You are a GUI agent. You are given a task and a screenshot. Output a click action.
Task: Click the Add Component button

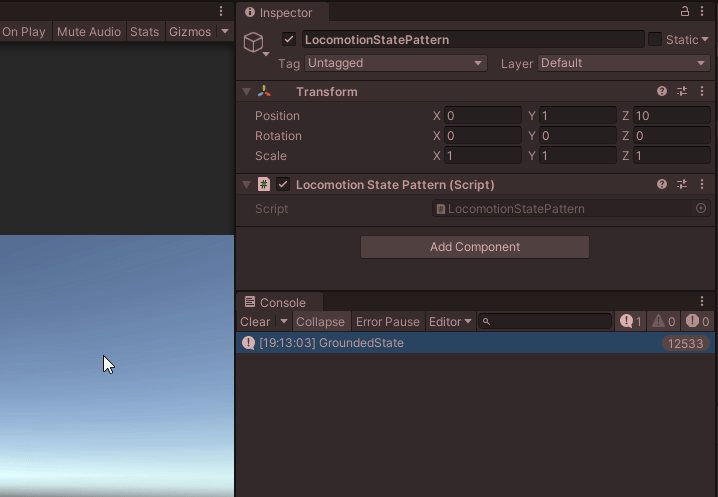click(475, 247)
